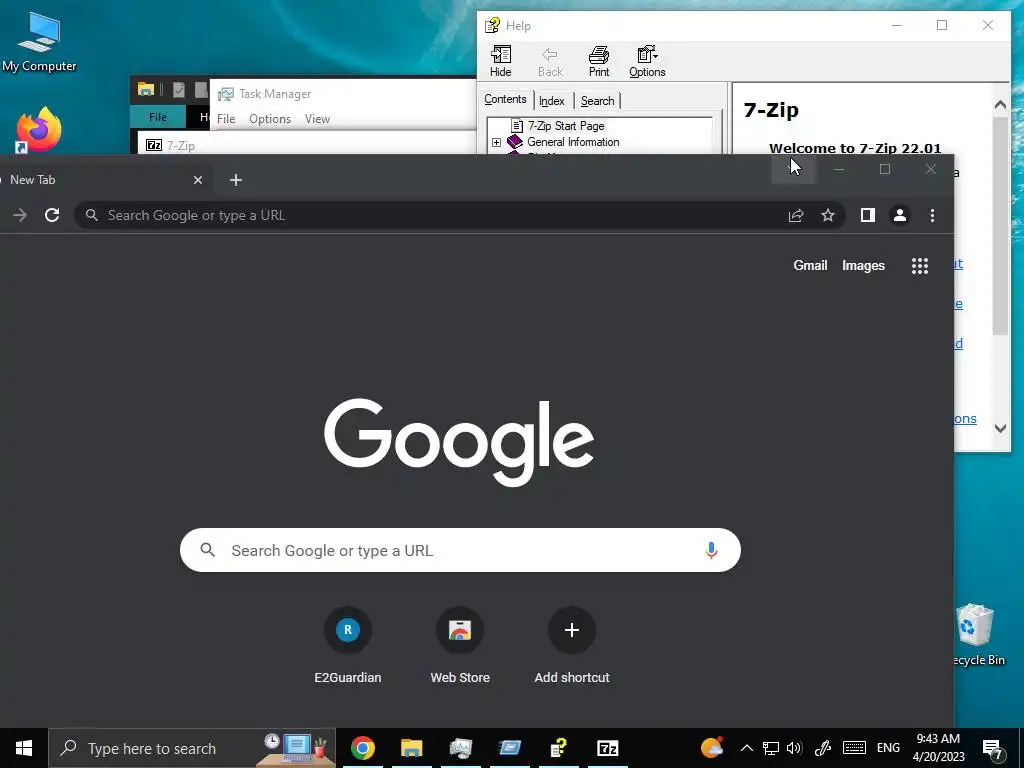
Task: Show hidden system tray icons
Action: [746, 748]
